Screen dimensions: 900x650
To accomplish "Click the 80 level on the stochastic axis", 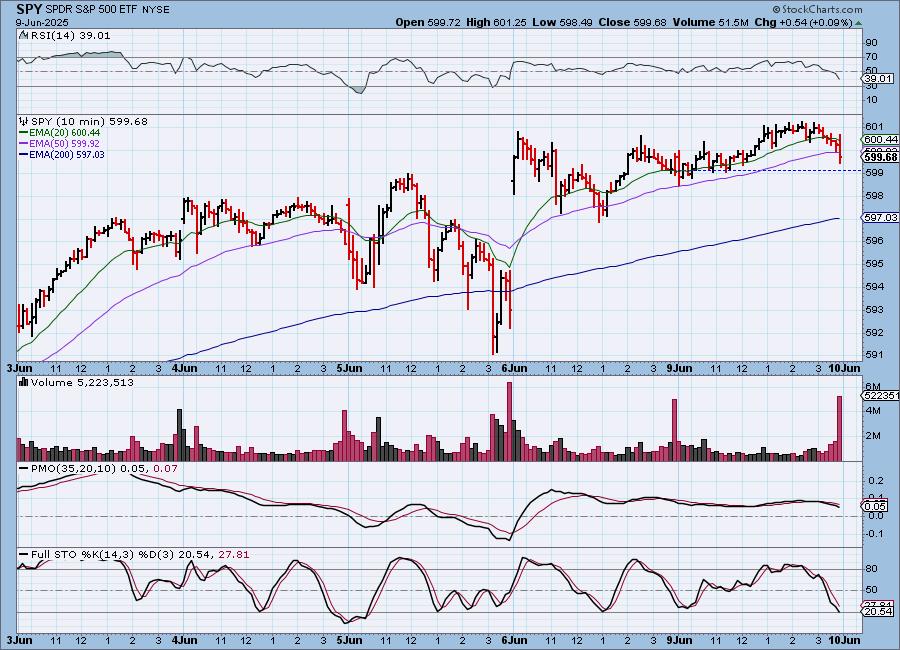I will (x=871, y=568).
